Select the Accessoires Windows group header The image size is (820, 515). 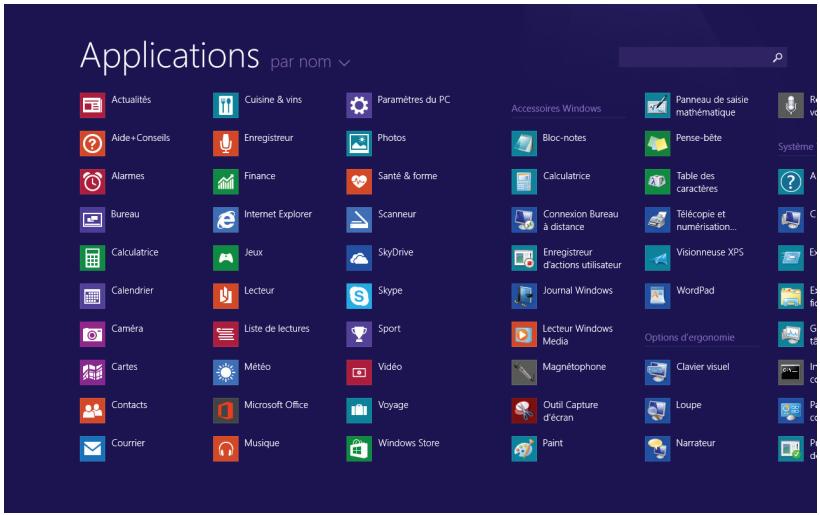click(556, 108)
